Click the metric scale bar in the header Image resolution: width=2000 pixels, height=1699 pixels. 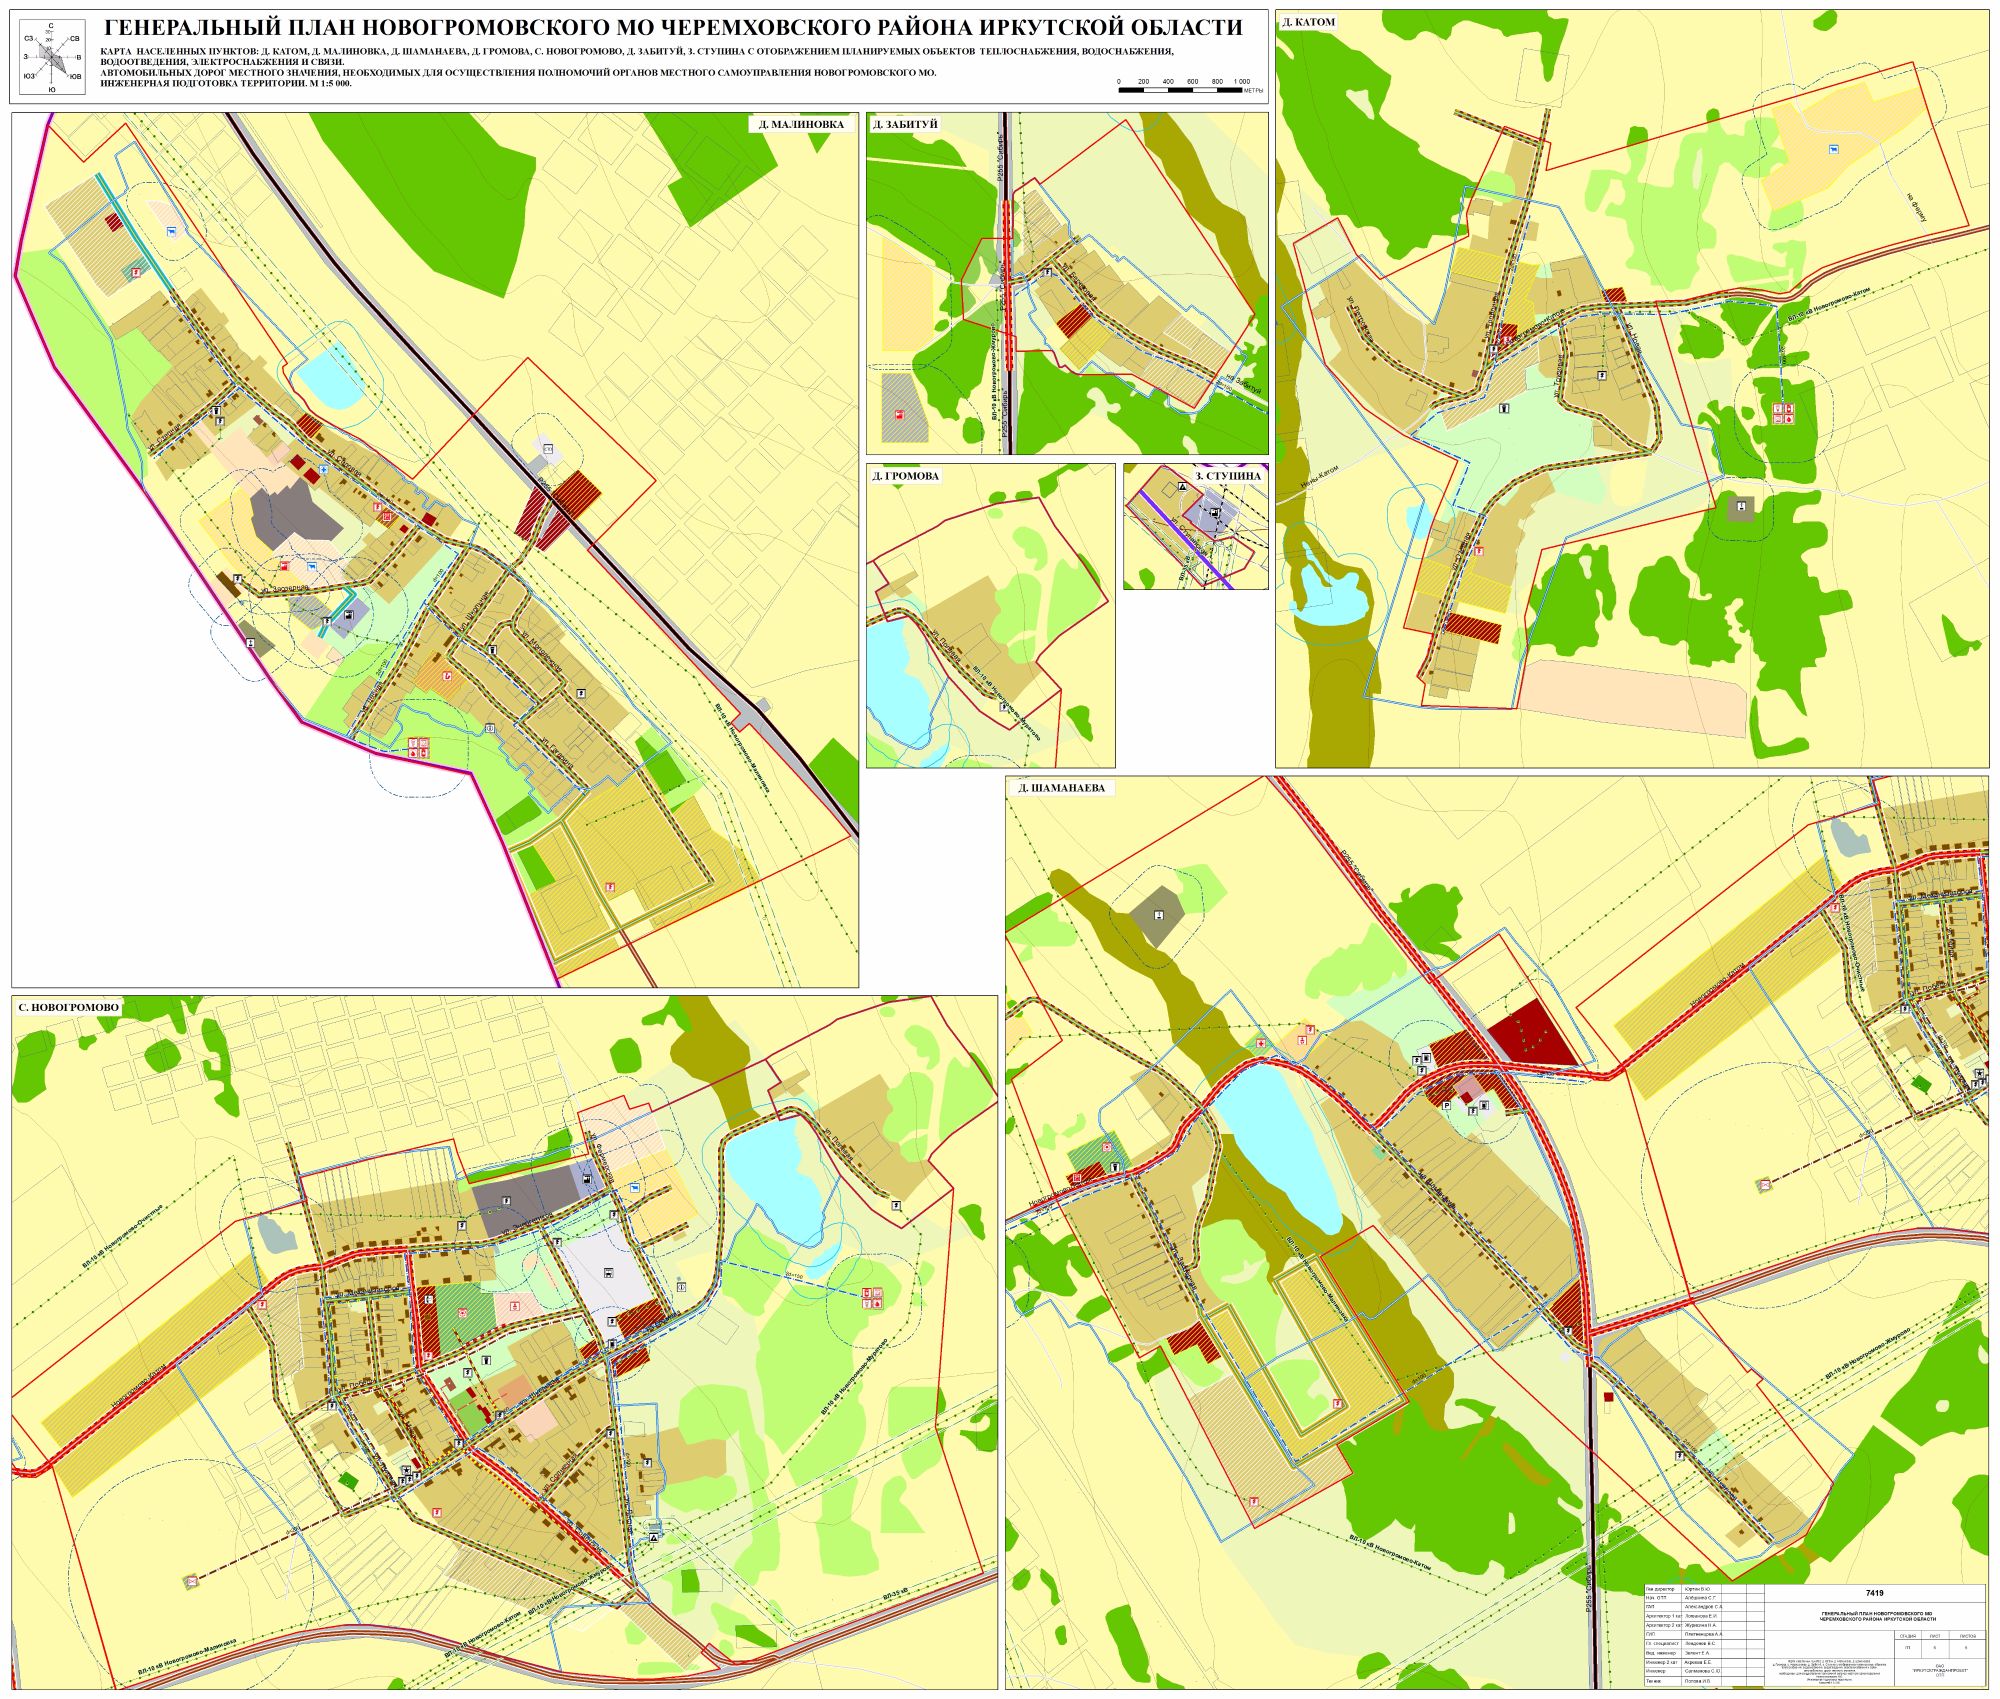coord(1180,90)
